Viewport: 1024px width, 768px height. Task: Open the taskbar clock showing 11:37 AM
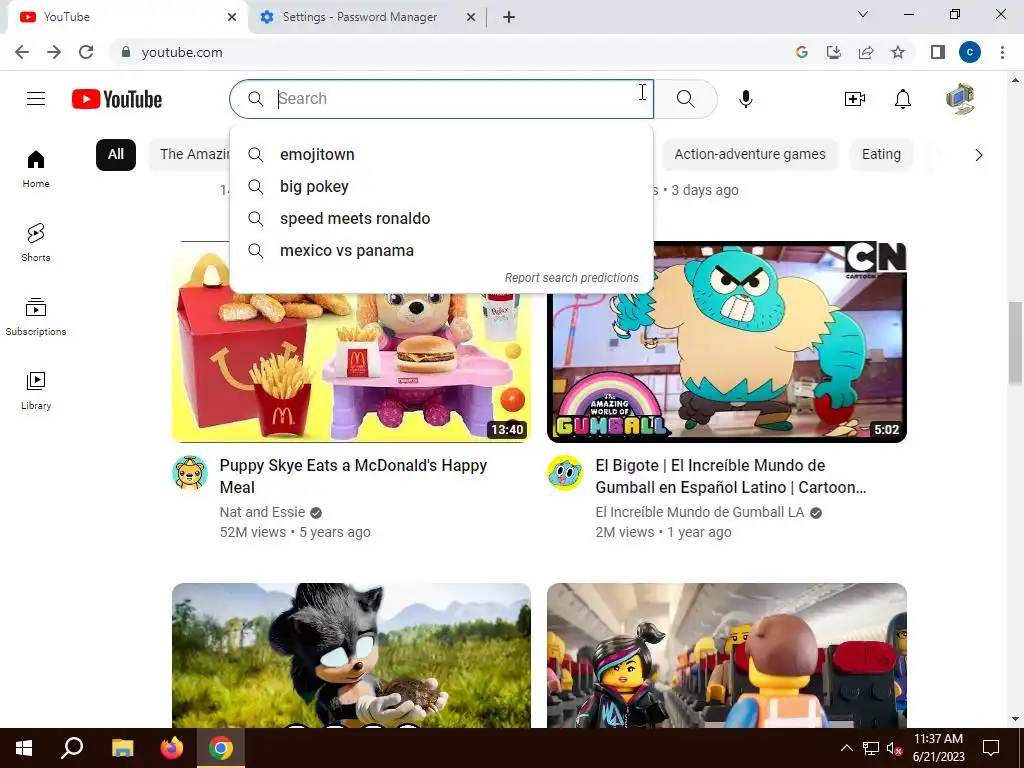(x=938, y=748)
